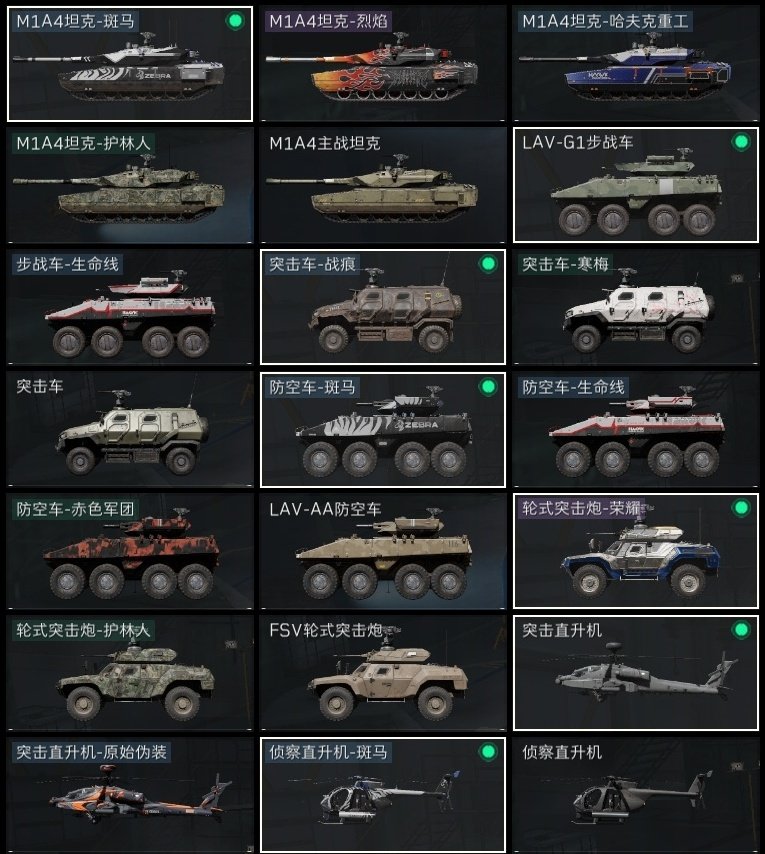Click the green equipped dot on 突击直升机
This screenshot has width=765, height=854.
pyautogui.click(x=741, y=630)
